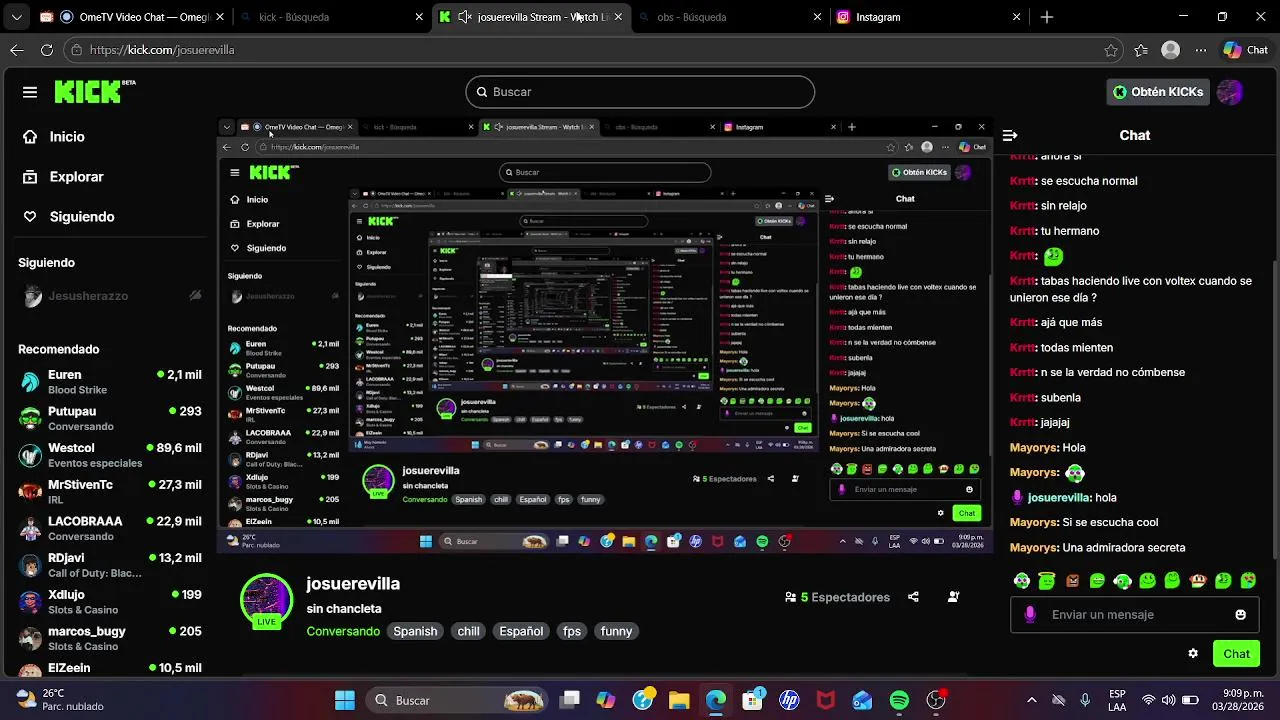
Task: Open LACOBRAAA's channel in the sidebar
Action: pos(110,528)
